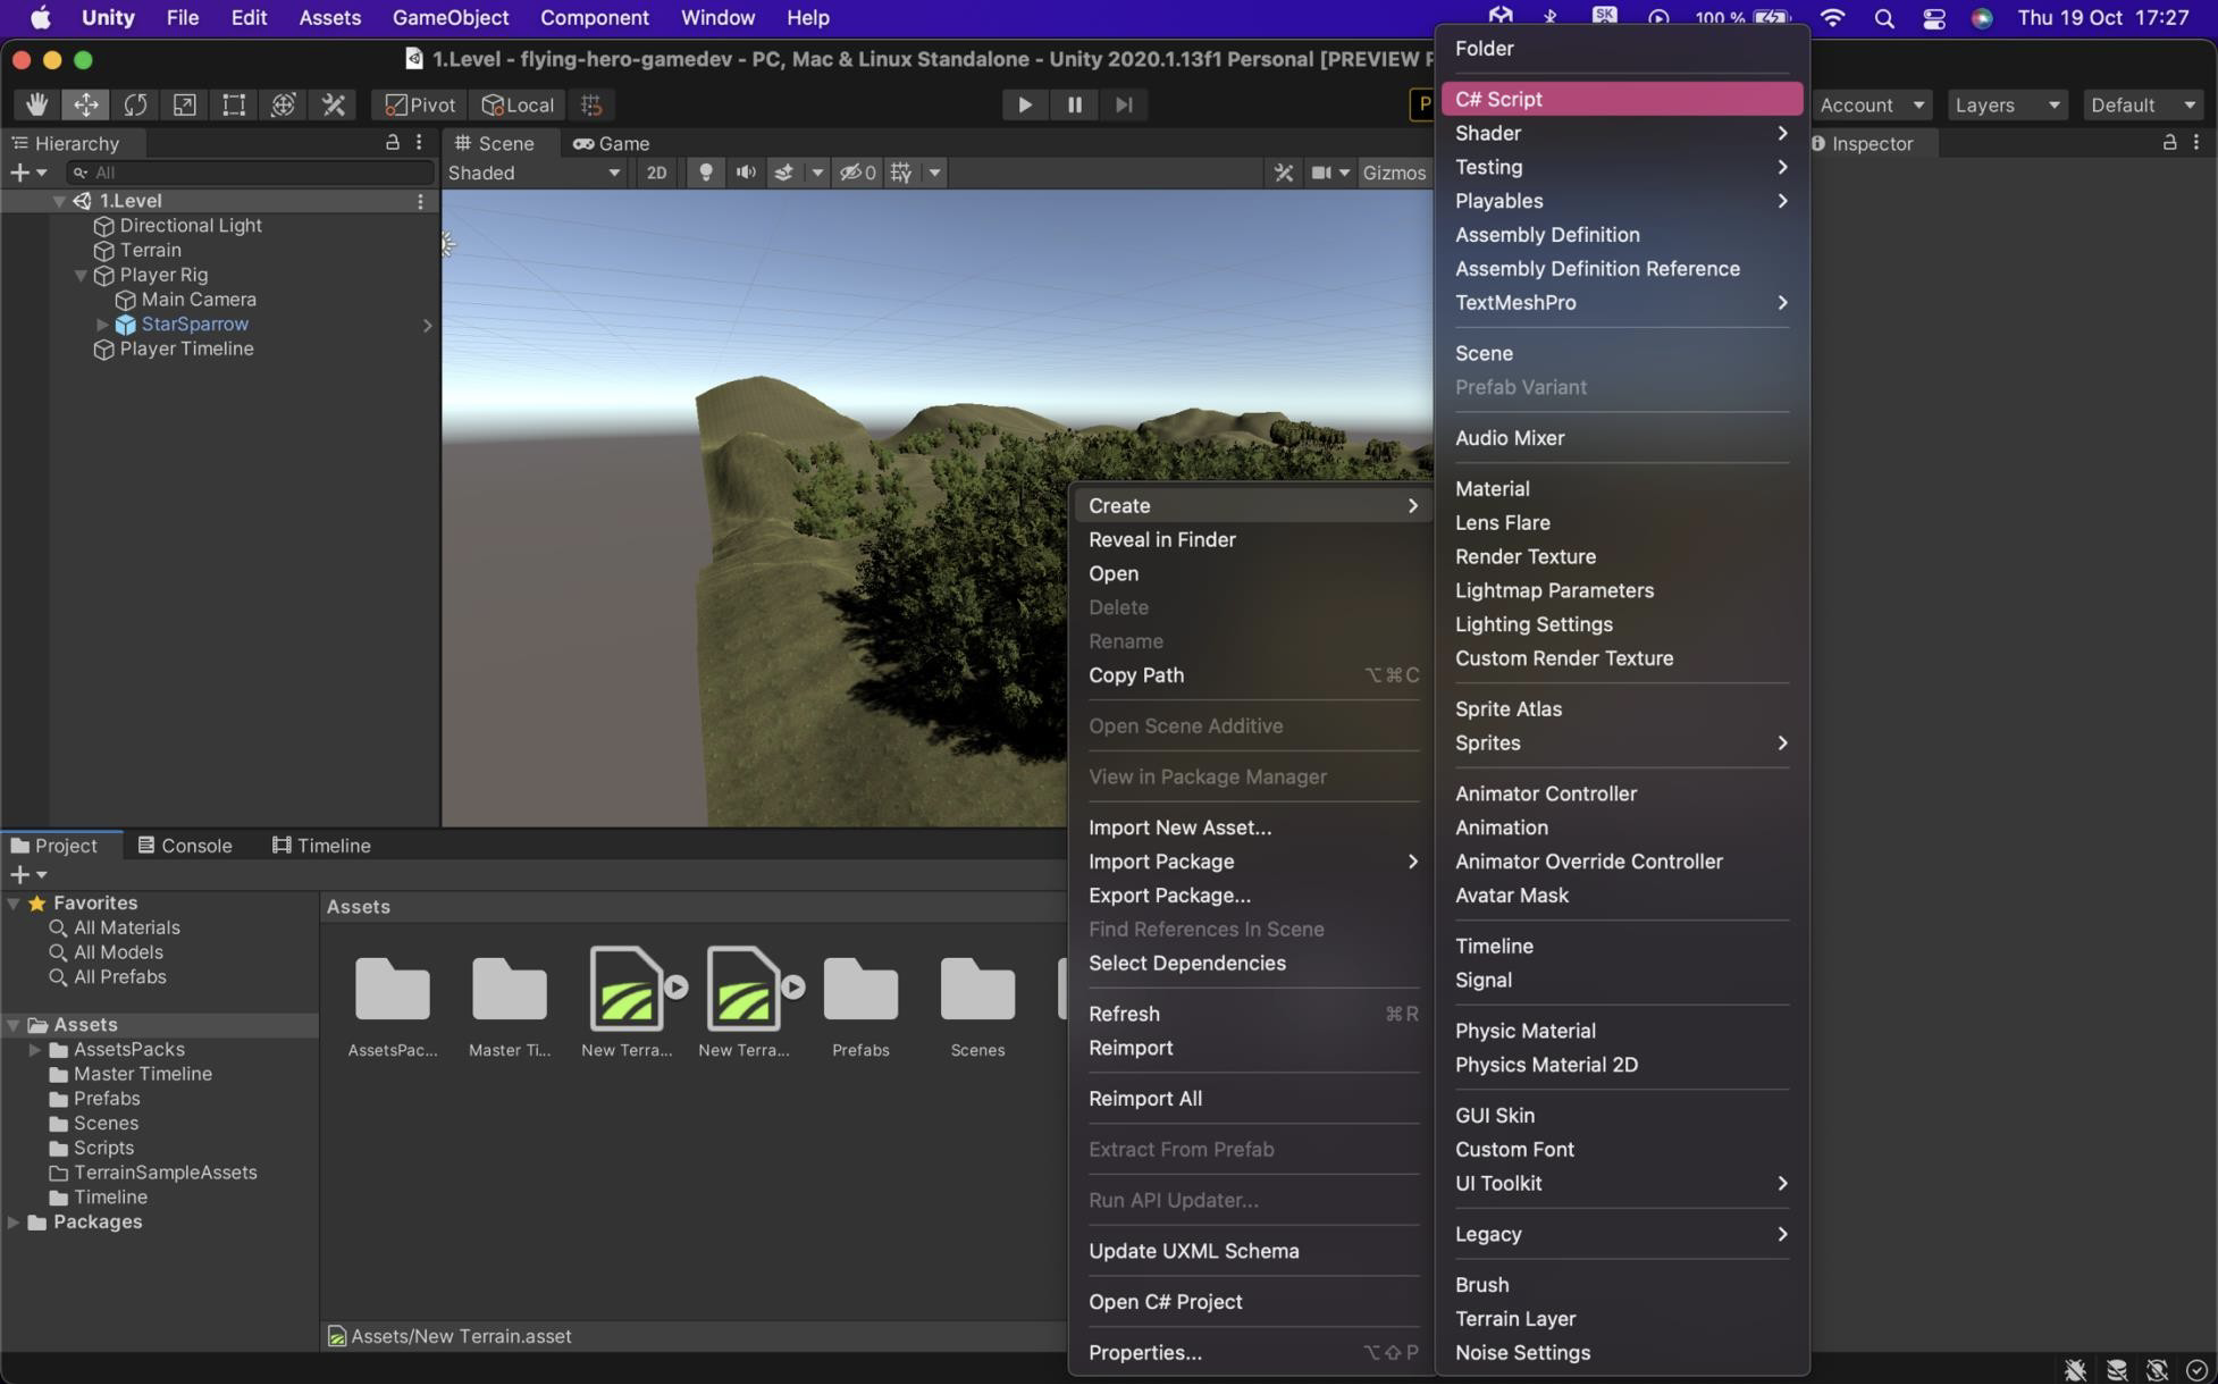This screenshot has width=2220, height=1384.
Task: Expand AssetsPacks folder in Project tree
Action: pyautogui.click(x=35, y=1049)
